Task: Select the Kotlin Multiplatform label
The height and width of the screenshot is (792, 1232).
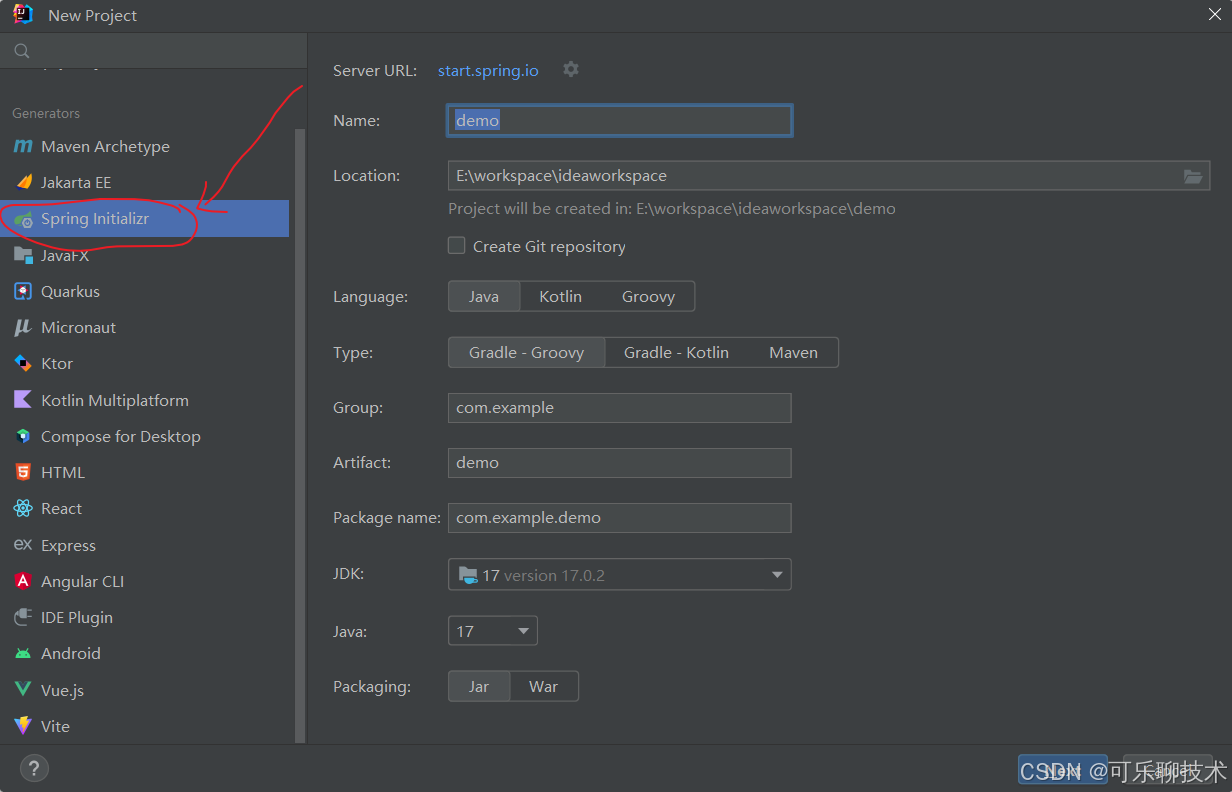Action: pyautogui.click(x=115, y=400)
